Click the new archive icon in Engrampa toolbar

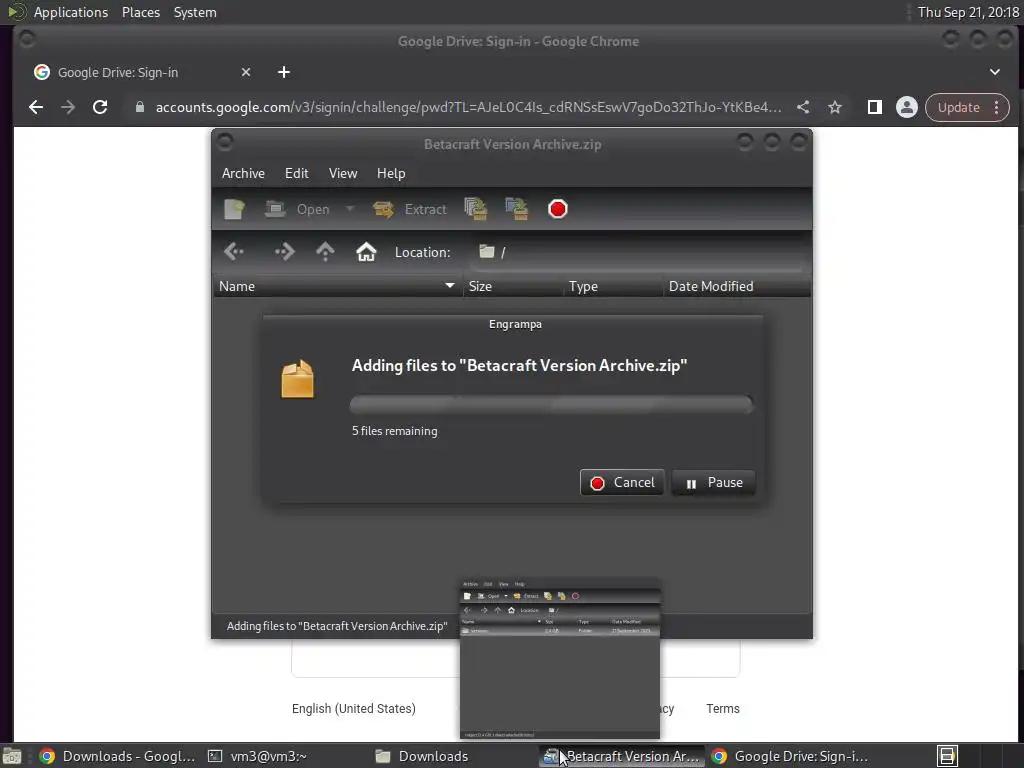coord(234,209)
